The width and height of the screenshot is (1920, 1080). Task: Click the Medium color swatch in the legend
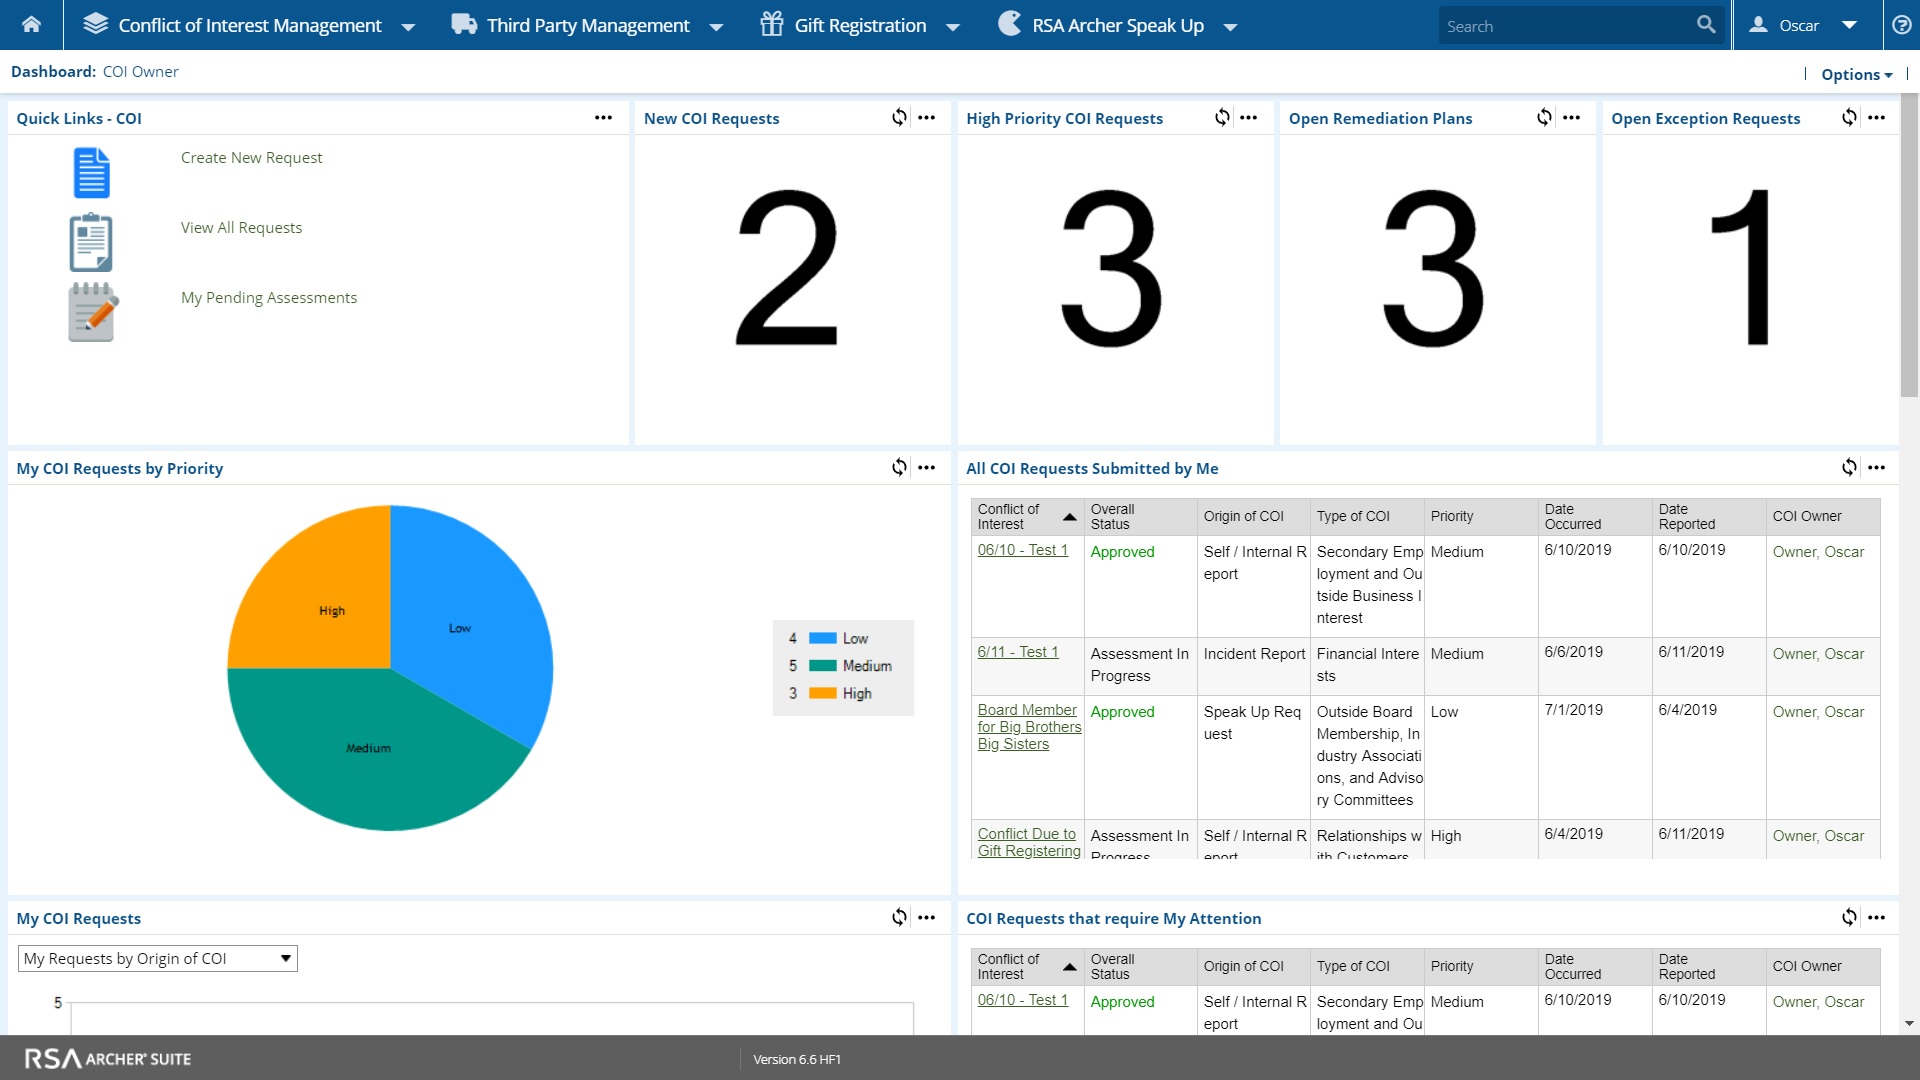[x=822, y=666]
